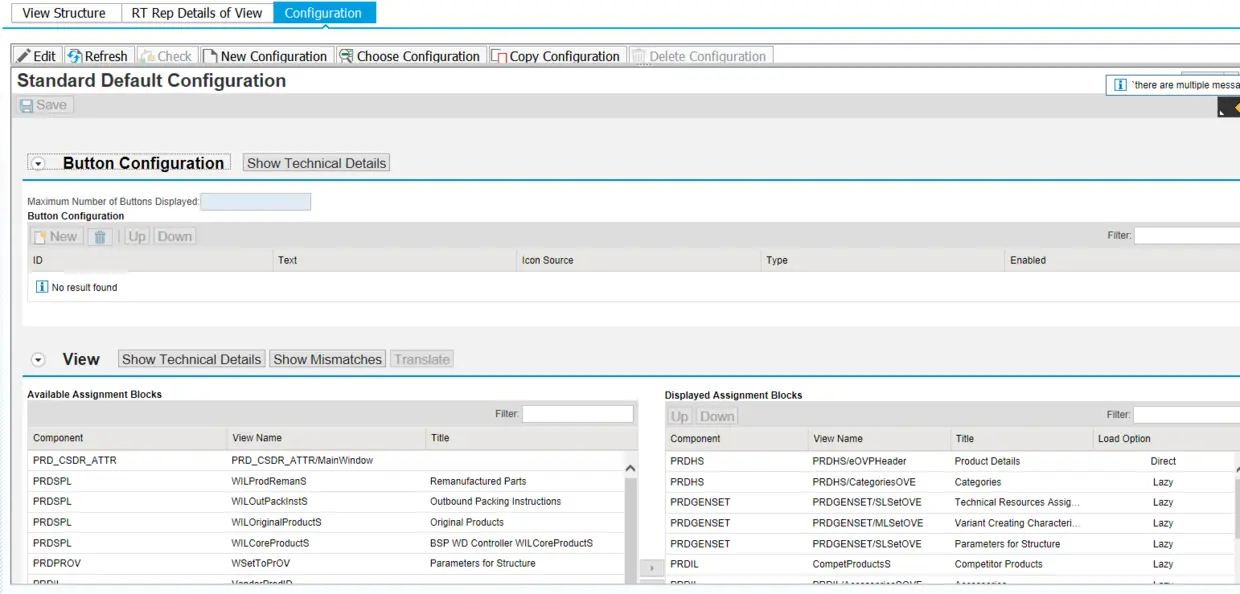
Task: Click Filter field above Available Assignment Blocks
Action: tap(578, 414)
